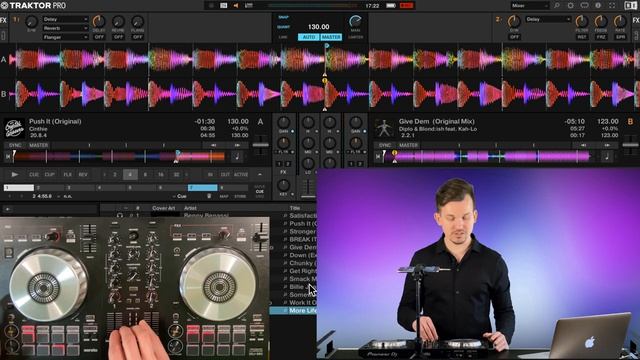Viewport: 640px width, 360px height.
Task: Click the Deck B letter label
Action: click(630, 122)
